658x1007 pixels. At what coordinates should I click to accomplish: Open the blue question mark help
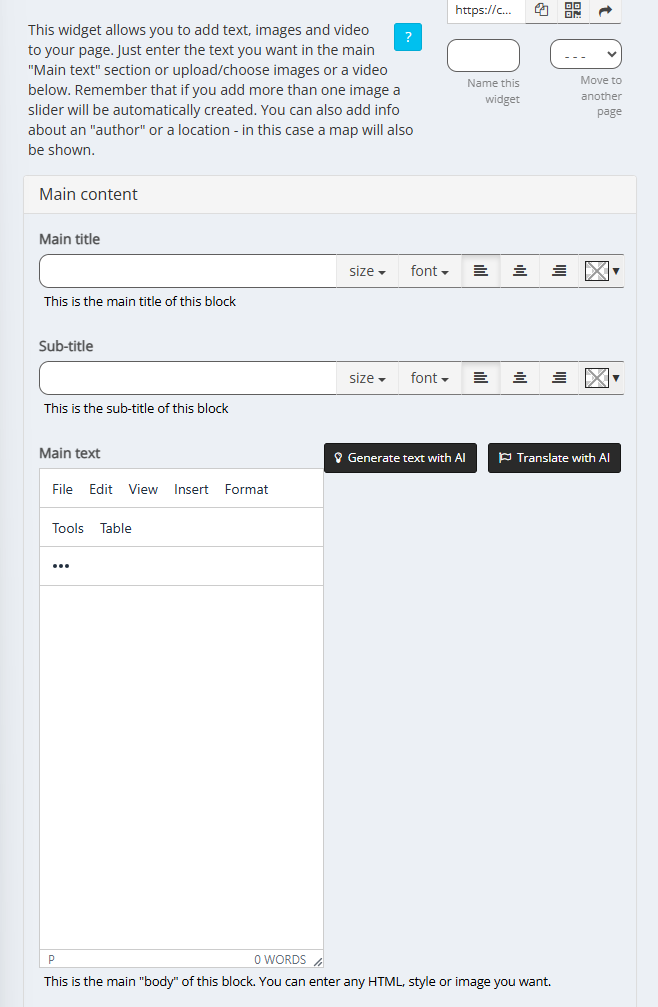pos(407,38)
